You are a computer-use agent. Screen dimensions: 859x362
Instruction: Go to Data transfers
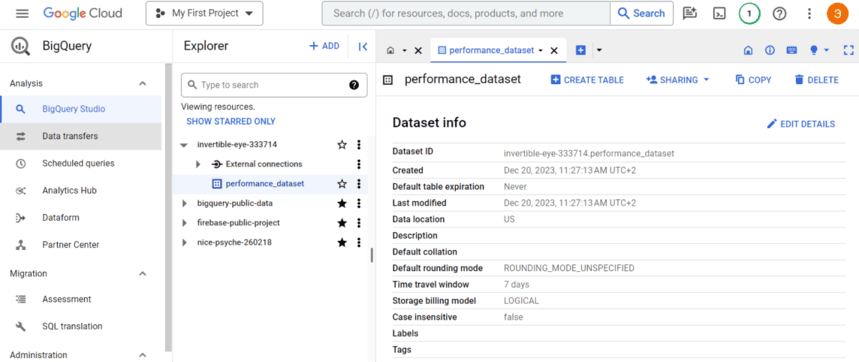(81, 136)
